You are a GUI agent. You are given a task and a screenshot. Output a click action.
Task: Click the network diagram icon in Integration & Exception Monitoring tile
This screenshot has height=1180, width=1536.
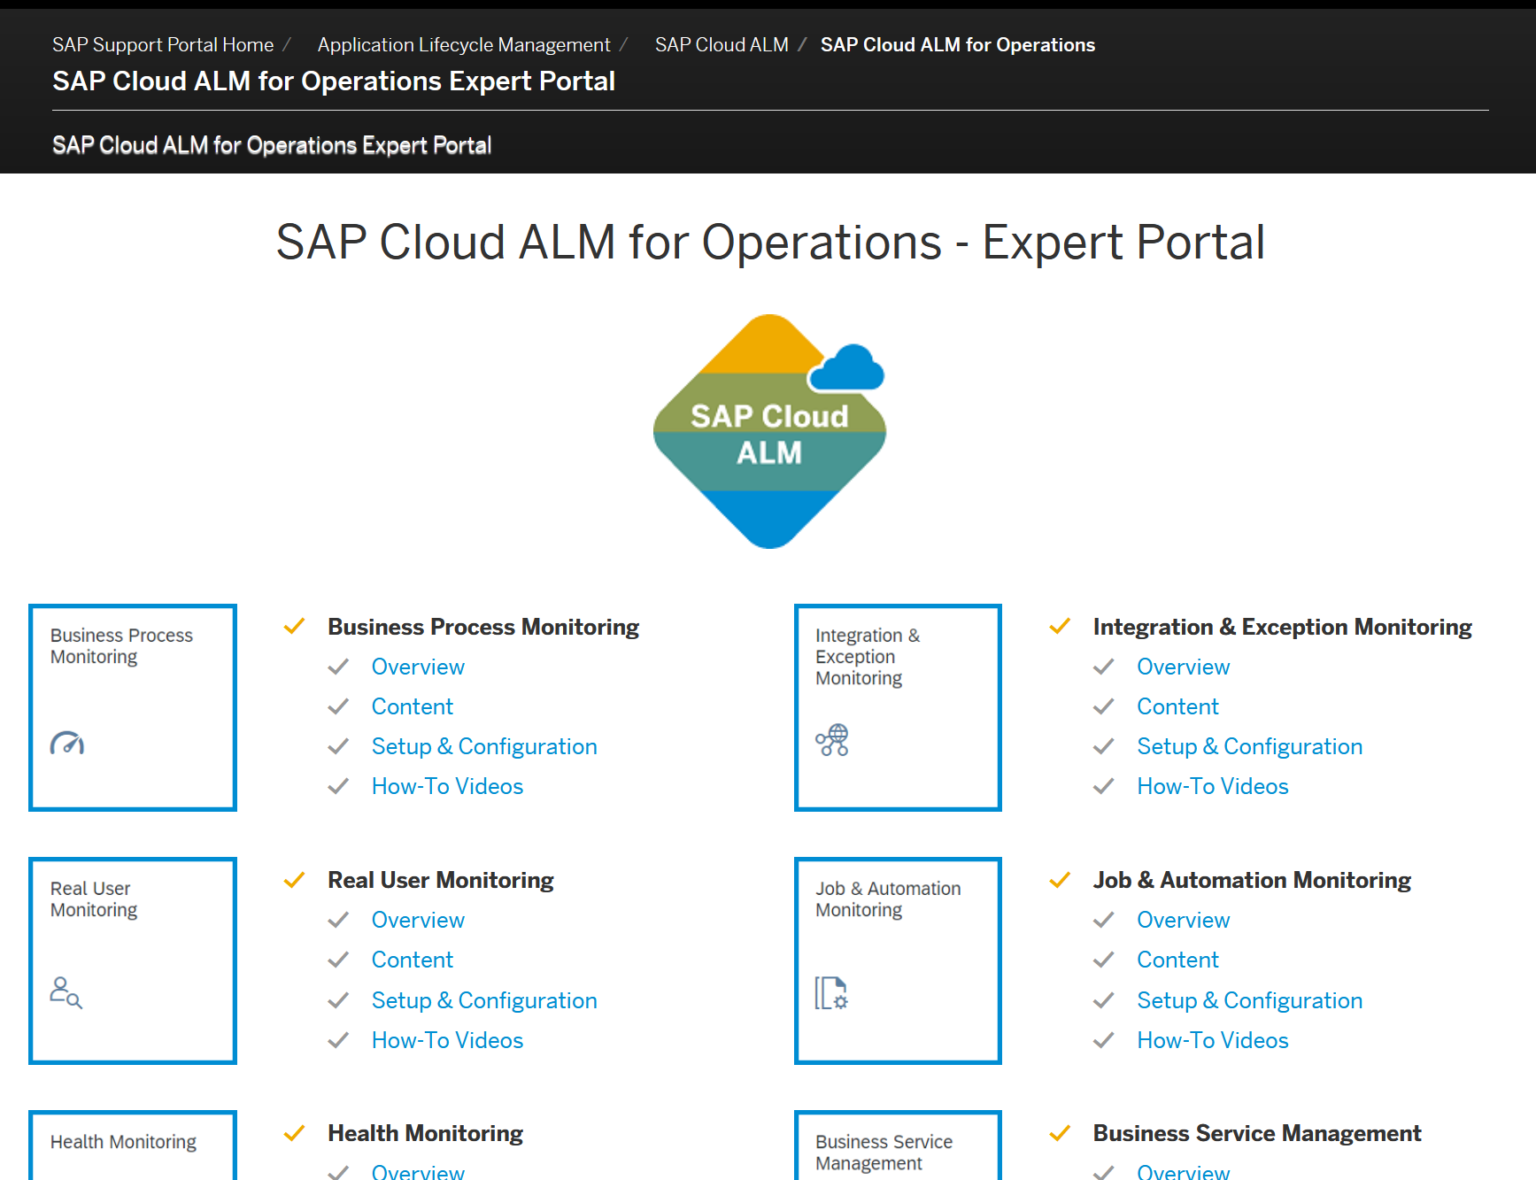(x=832, y=741)
